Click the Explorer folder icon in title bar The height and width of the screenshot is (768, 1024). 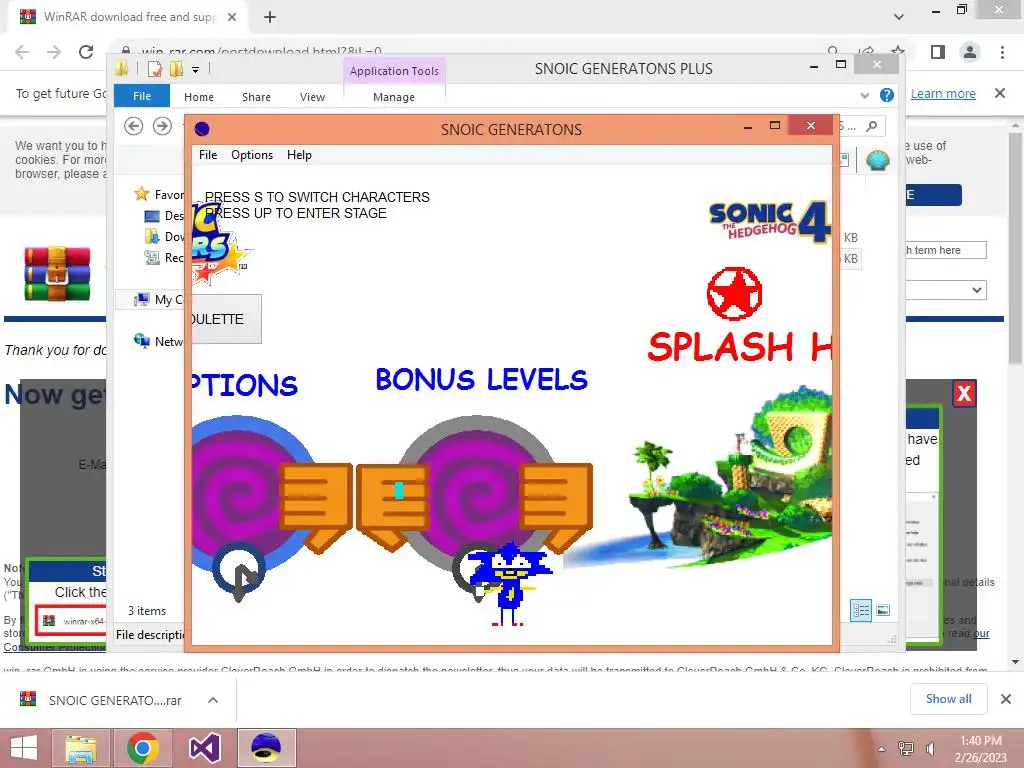click(122, 69)
